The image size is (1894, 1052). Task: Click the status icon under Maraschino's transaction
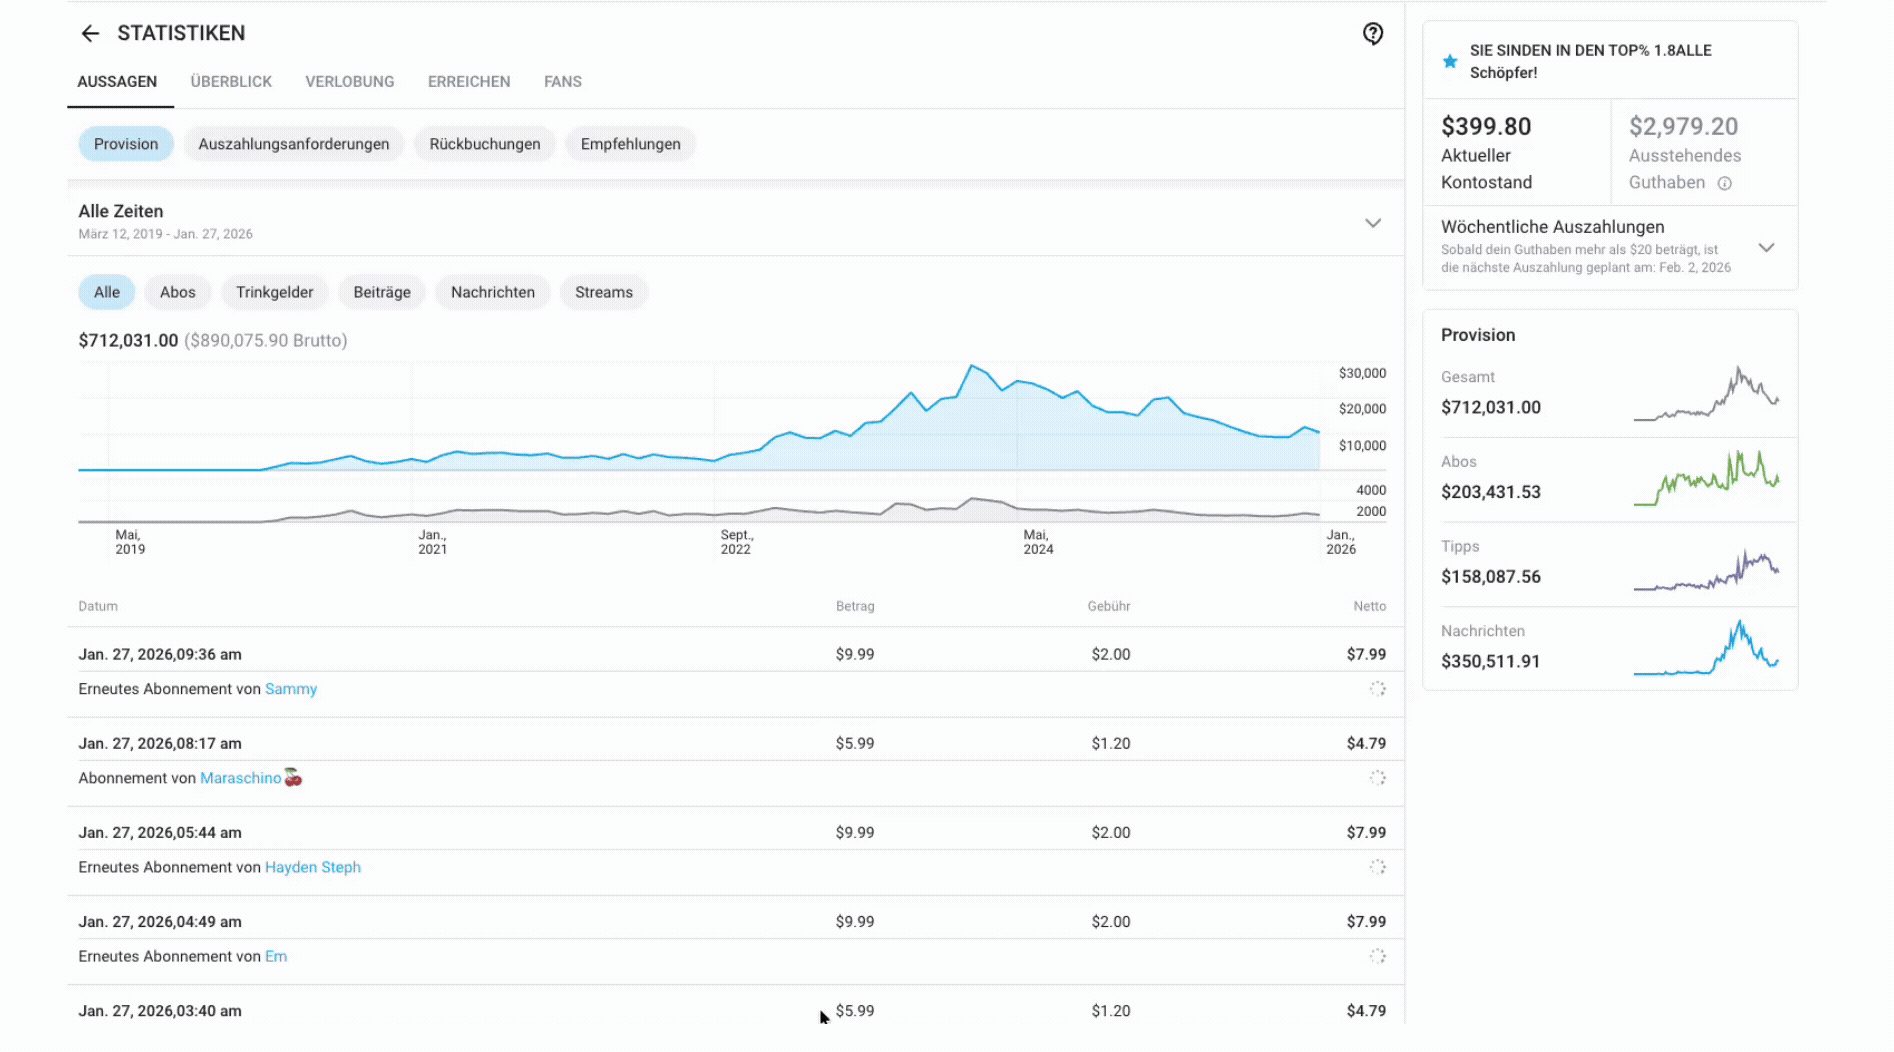click(x=1377, y=778)
